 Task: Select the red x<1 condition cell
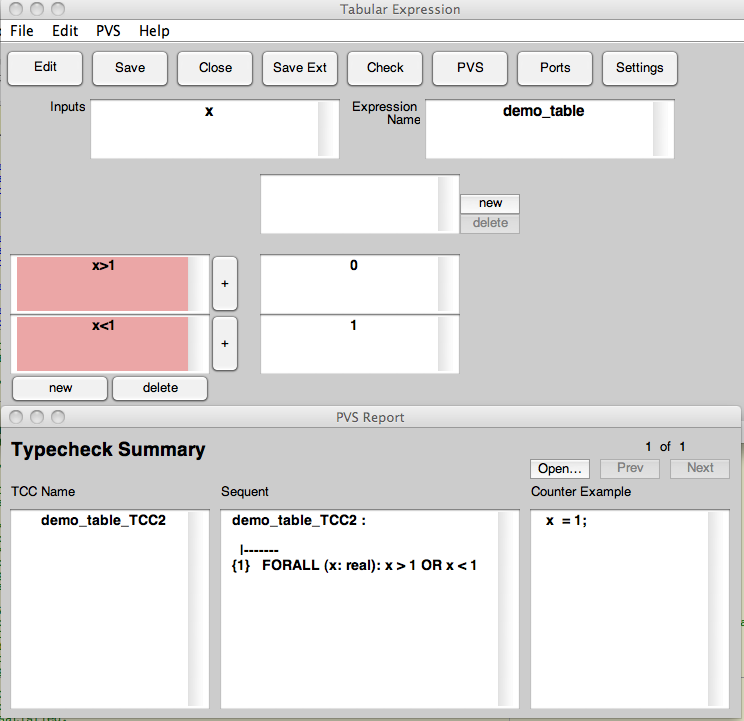pyautogui.click(x=102, y=344)
